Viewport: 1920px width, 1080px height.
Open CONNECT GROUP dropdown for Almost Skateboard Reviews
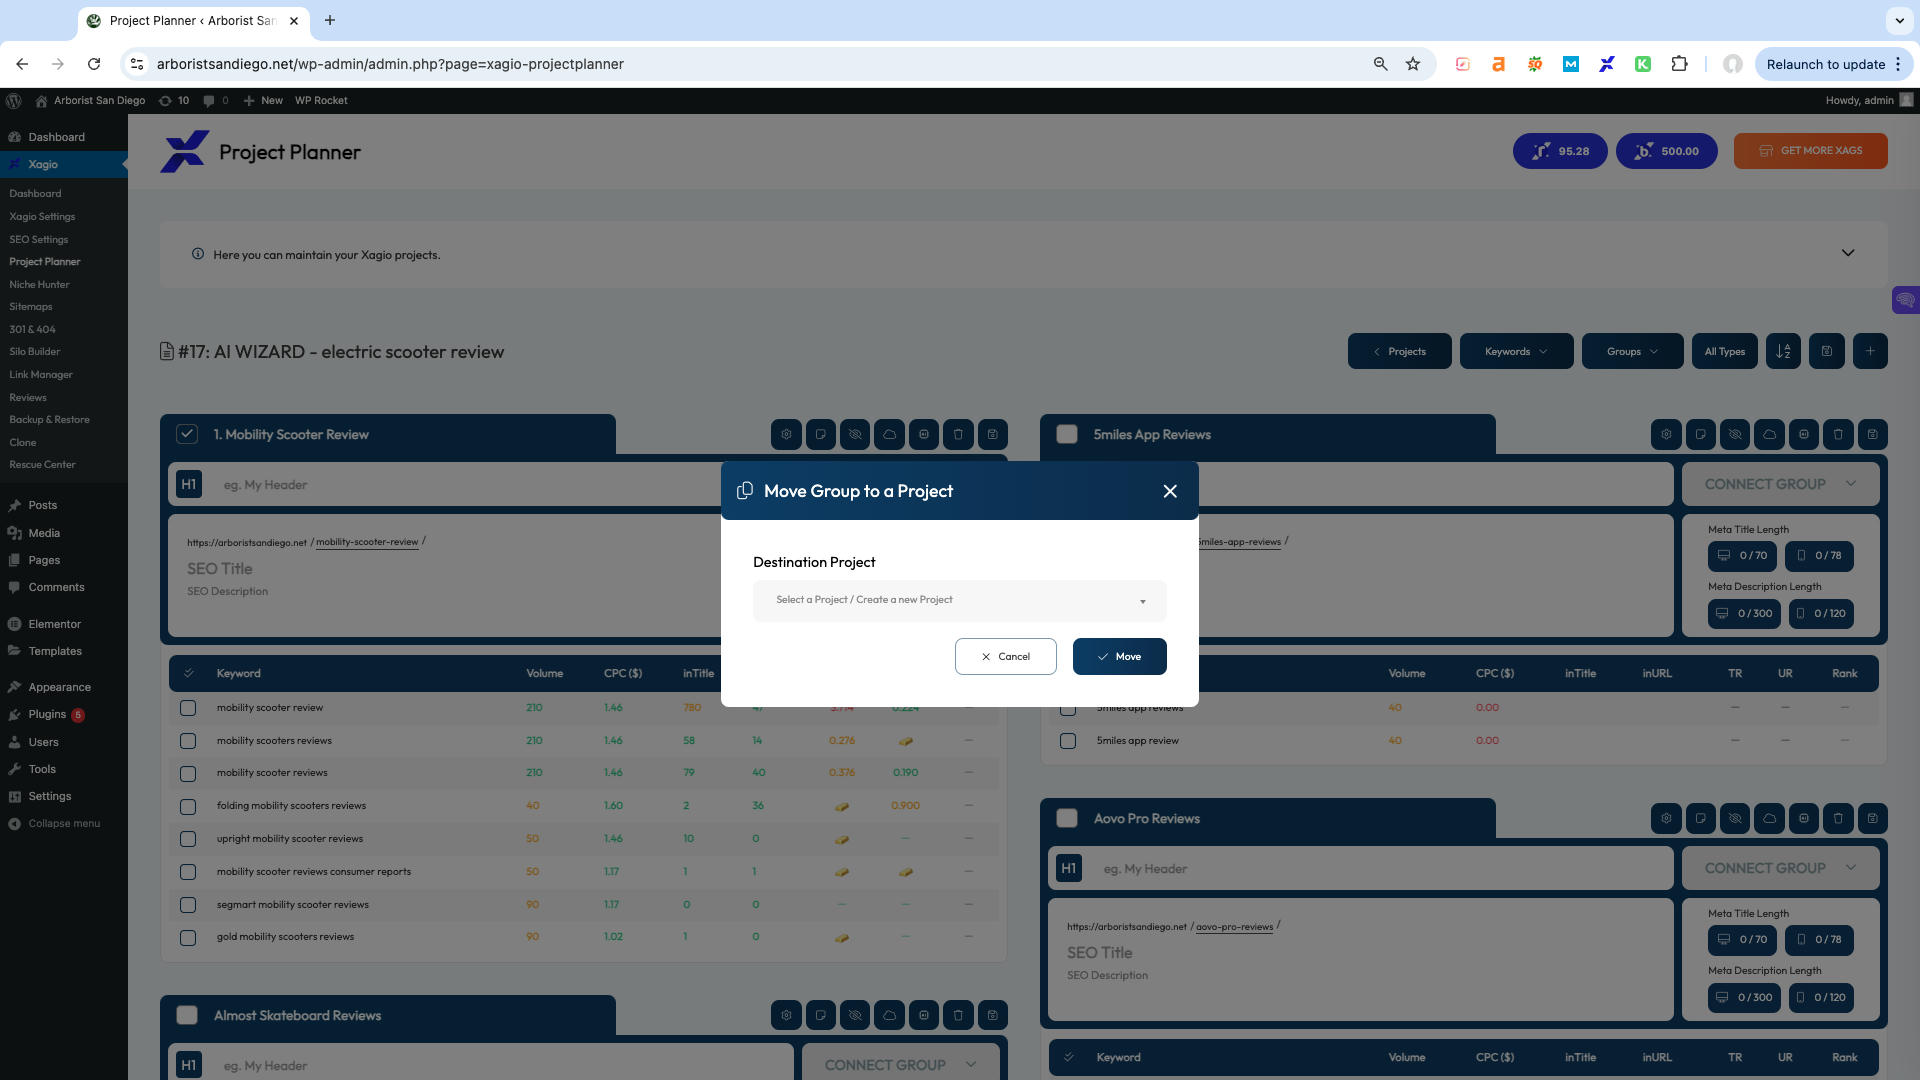(900, 1065)
